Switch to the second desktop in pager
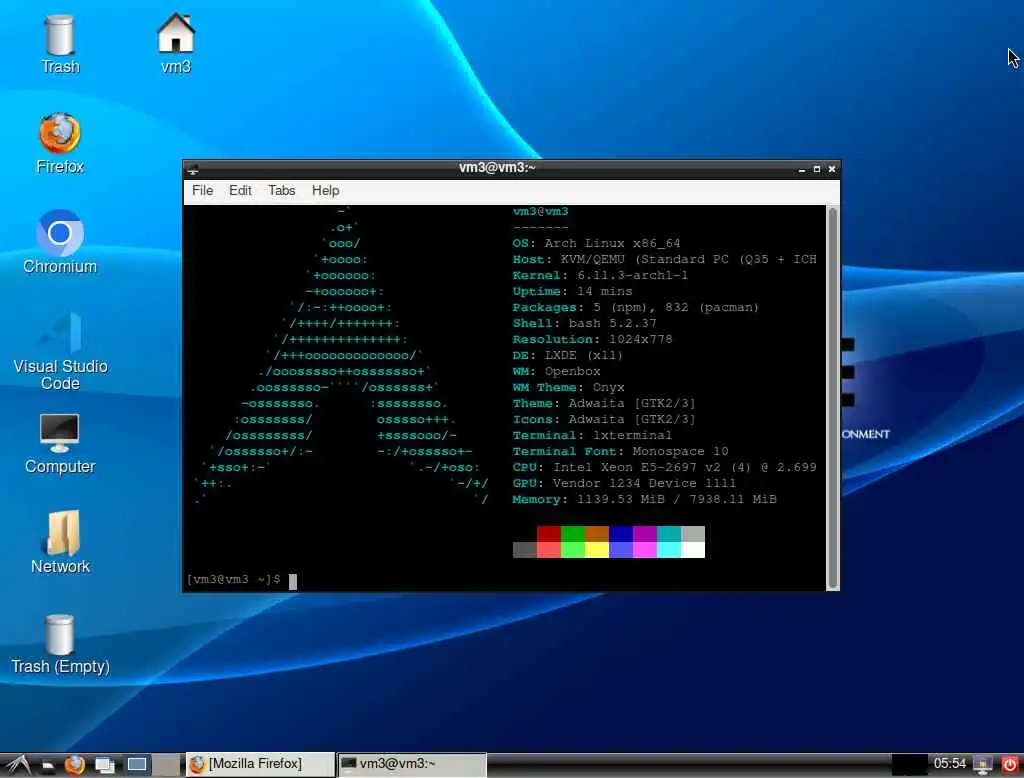Viewport: 1024px width, 778px height. [167, 764]
